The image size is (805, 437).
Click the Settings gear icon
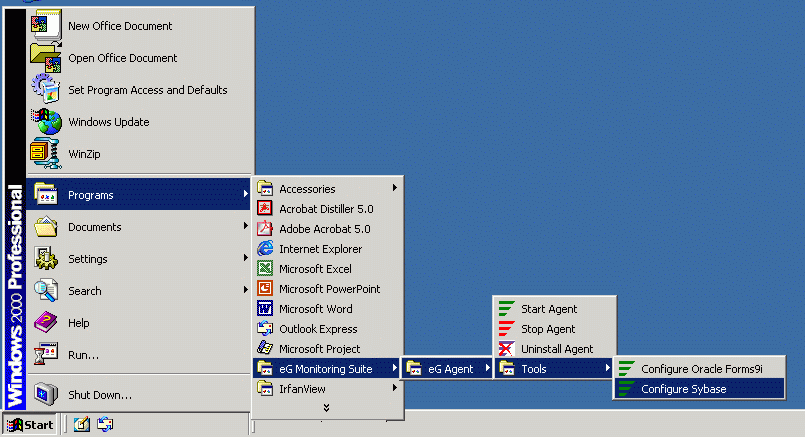point(46,258)
